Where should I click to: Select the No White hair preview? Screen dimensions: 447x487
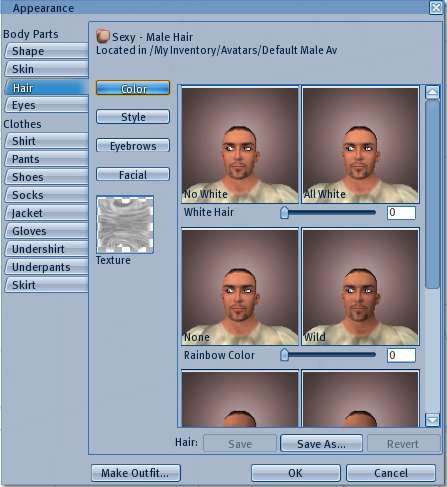(x=240, y=145)
